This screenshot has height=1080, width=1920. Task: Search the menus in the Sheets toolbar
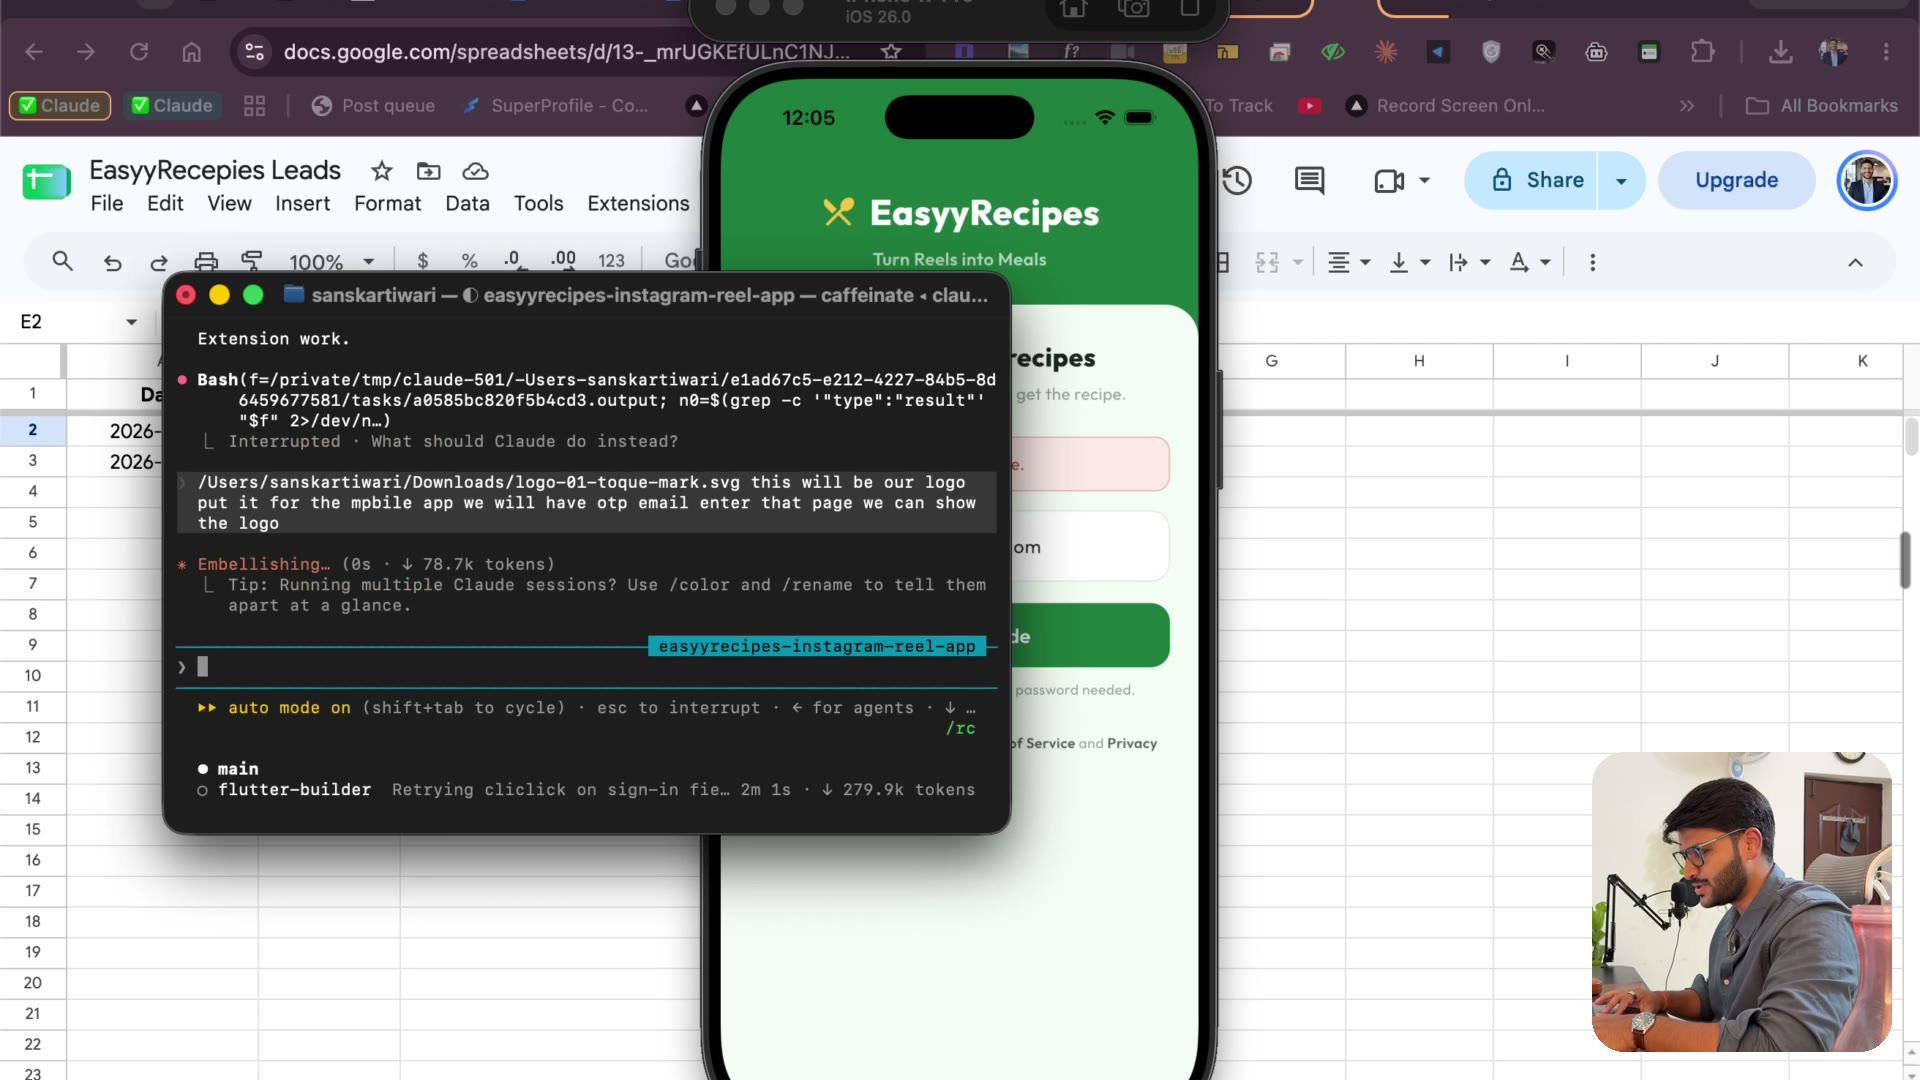point(62,262)
